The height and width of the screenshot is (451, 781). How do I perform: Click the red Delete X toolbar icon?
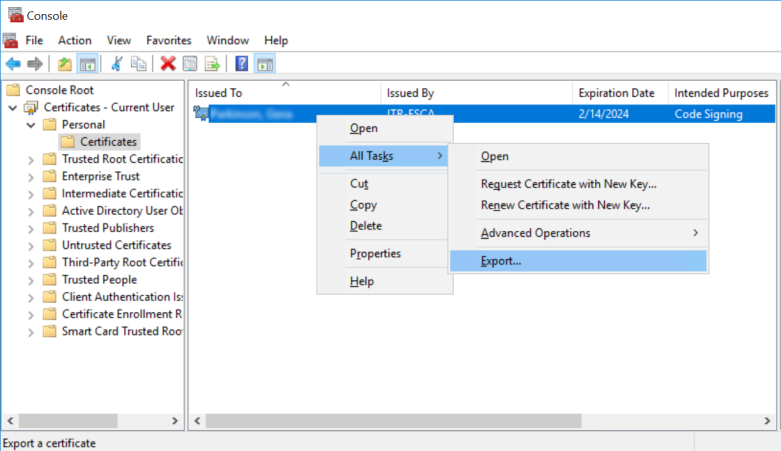168,64
